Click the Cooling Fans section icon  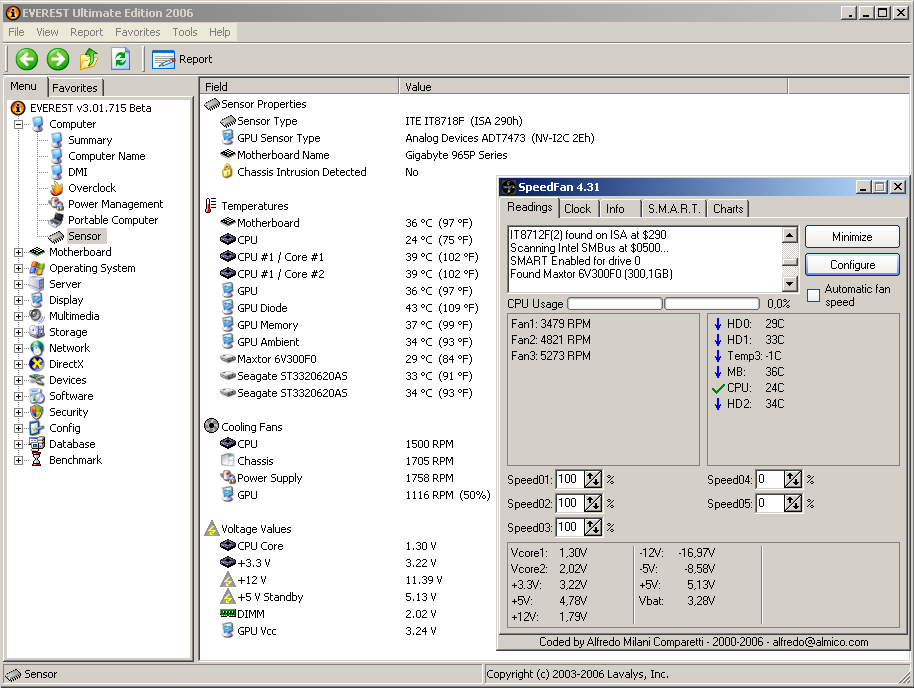[211, 426]
